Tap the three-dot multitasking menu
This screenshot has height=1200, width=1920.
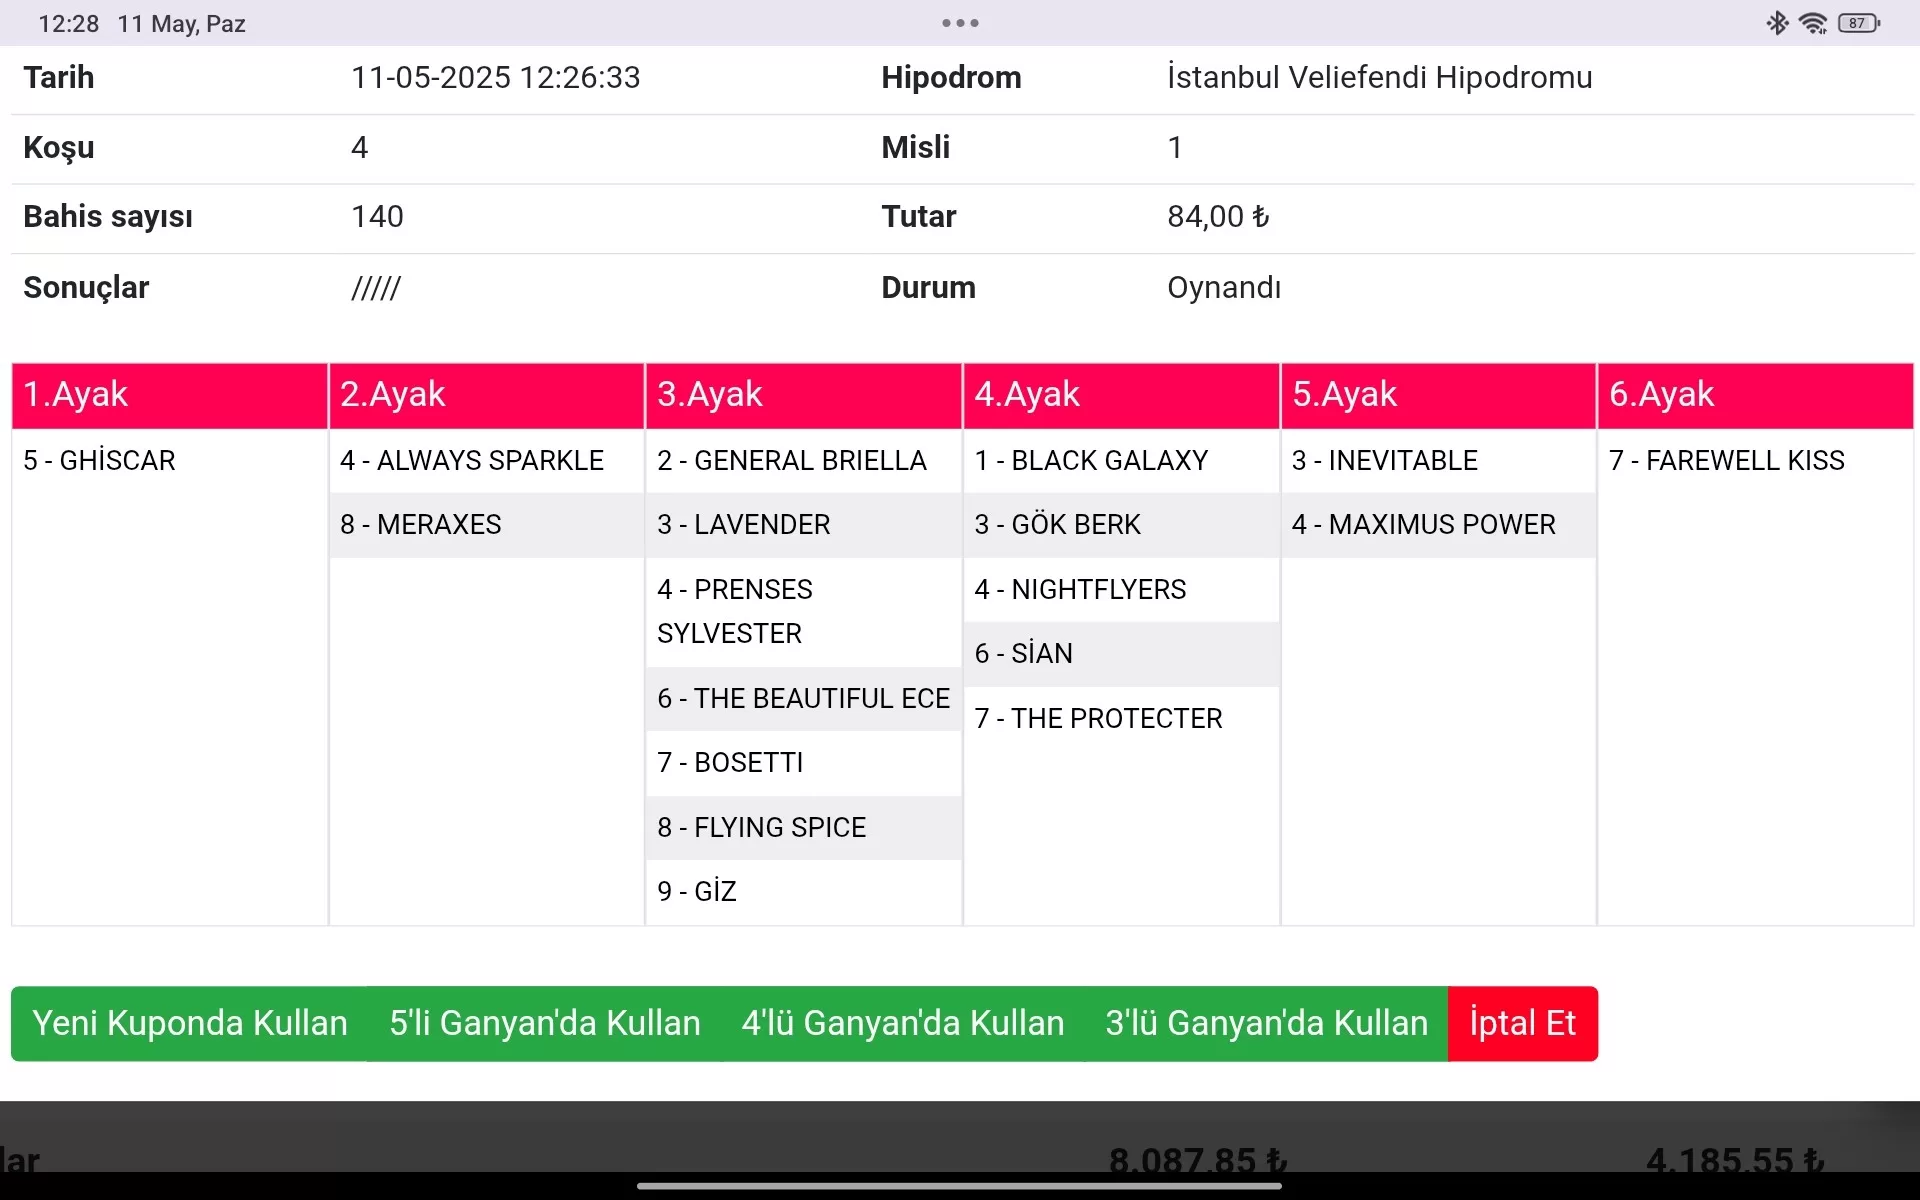(960, 23)
